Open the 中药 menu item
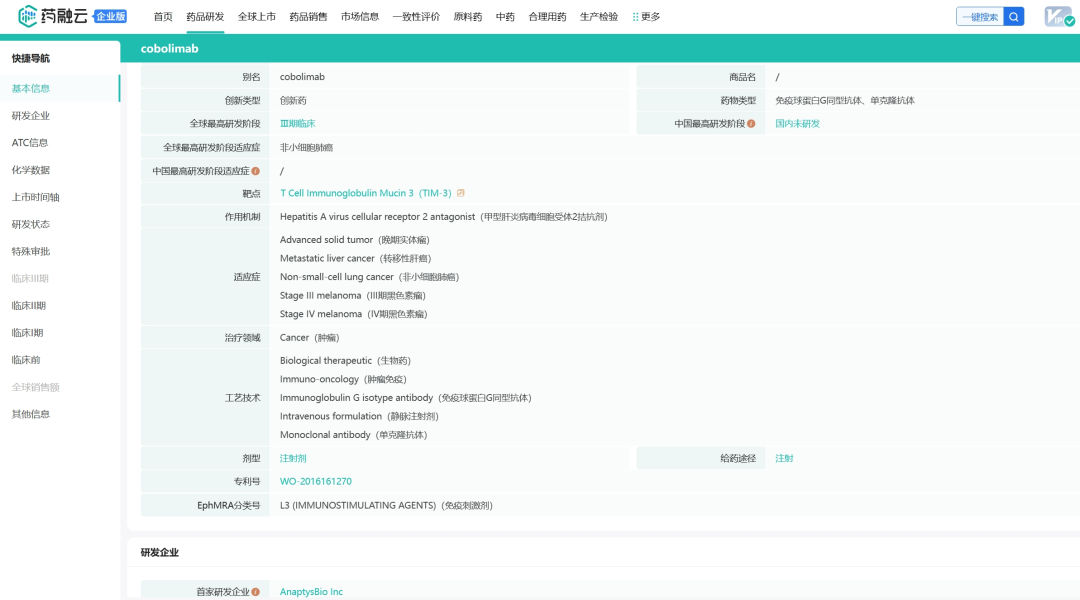The width and height of the screenshot is (1080, 600). click(506, 17)
